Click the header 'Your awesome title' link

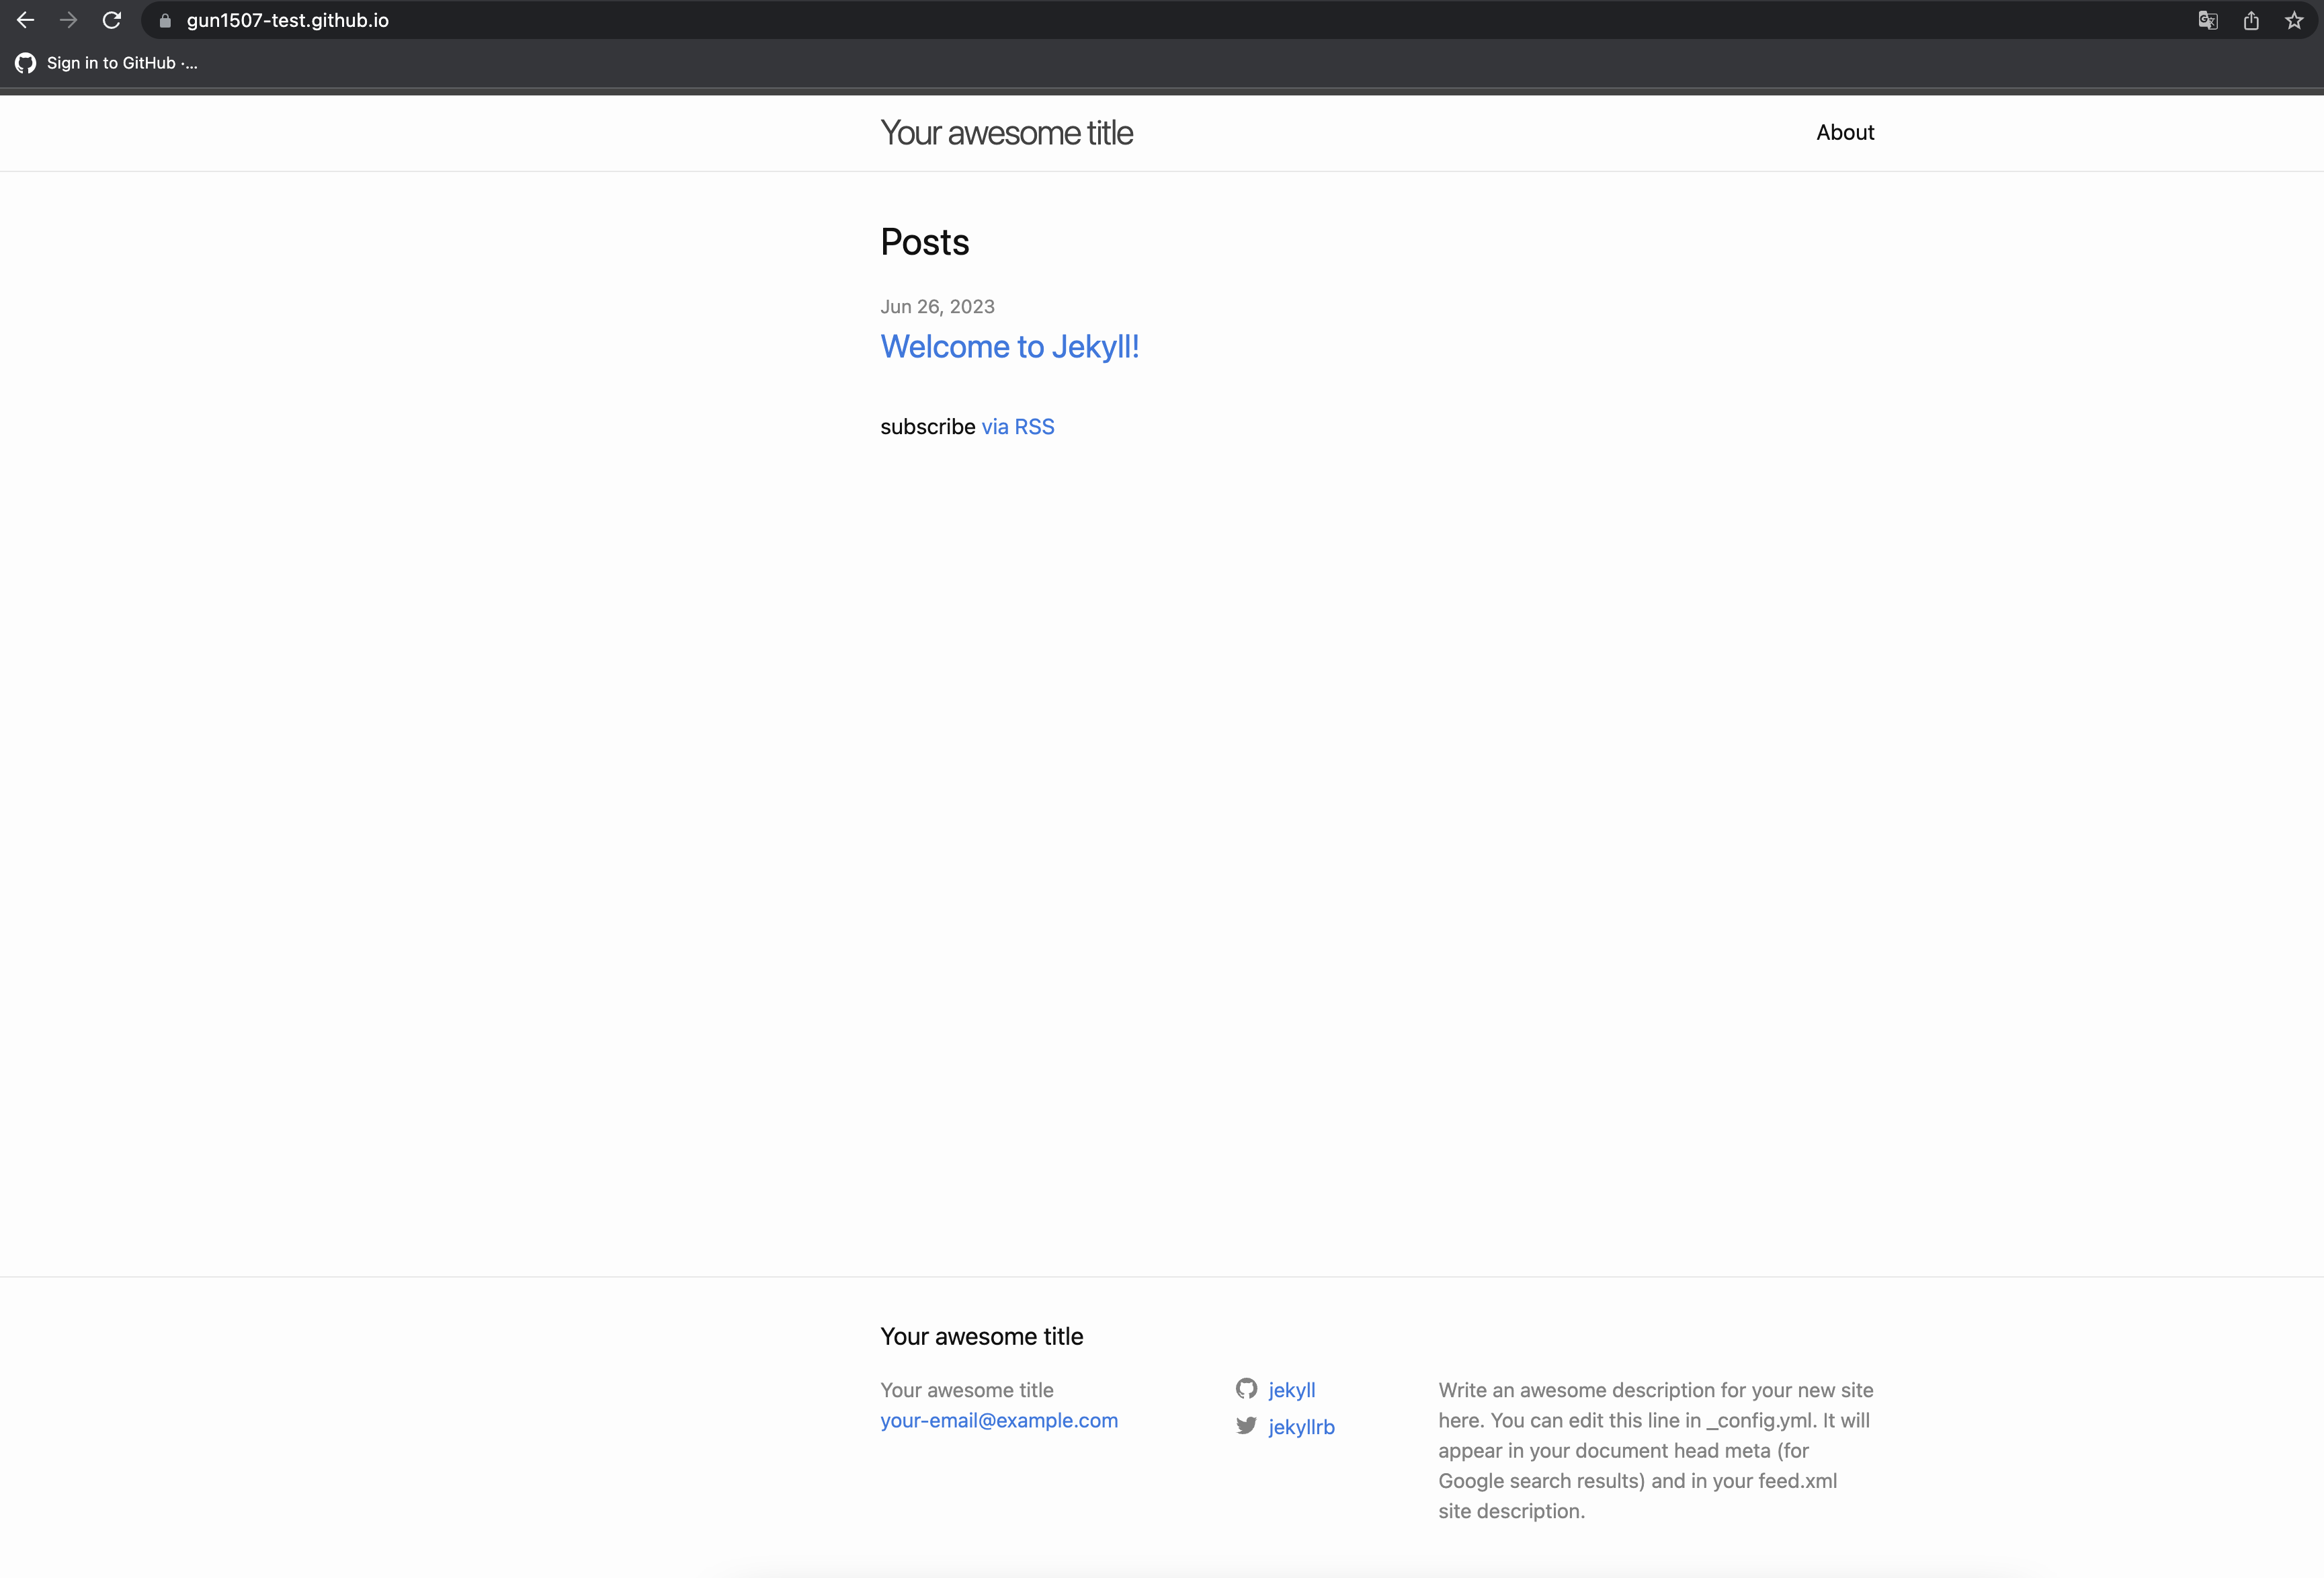pos(1006,133)
